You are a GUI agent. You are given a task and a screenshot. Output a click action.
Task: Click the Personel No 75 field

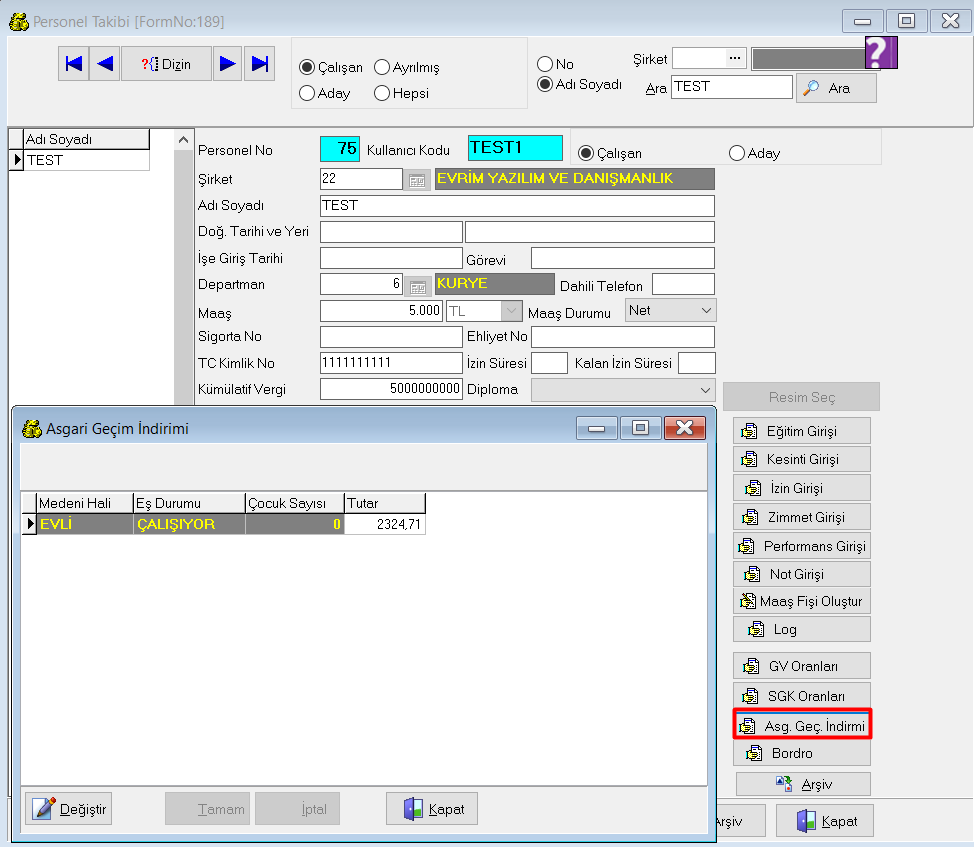pyautogui.click(x=340, y=148)
